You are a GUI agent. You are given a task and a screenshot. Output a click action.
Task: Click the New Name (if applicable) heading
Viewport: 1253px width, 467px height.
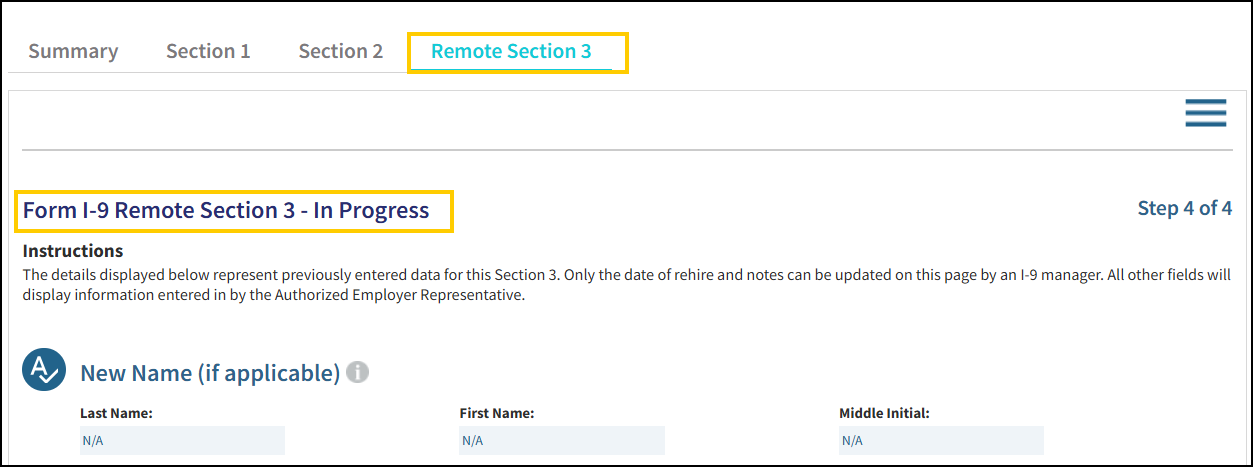(210, 373)
